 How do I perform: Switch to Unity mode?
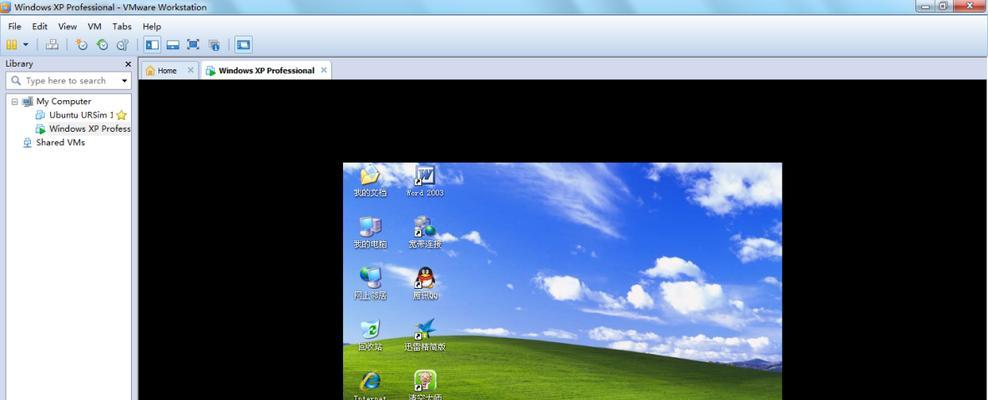pos(214,45)
